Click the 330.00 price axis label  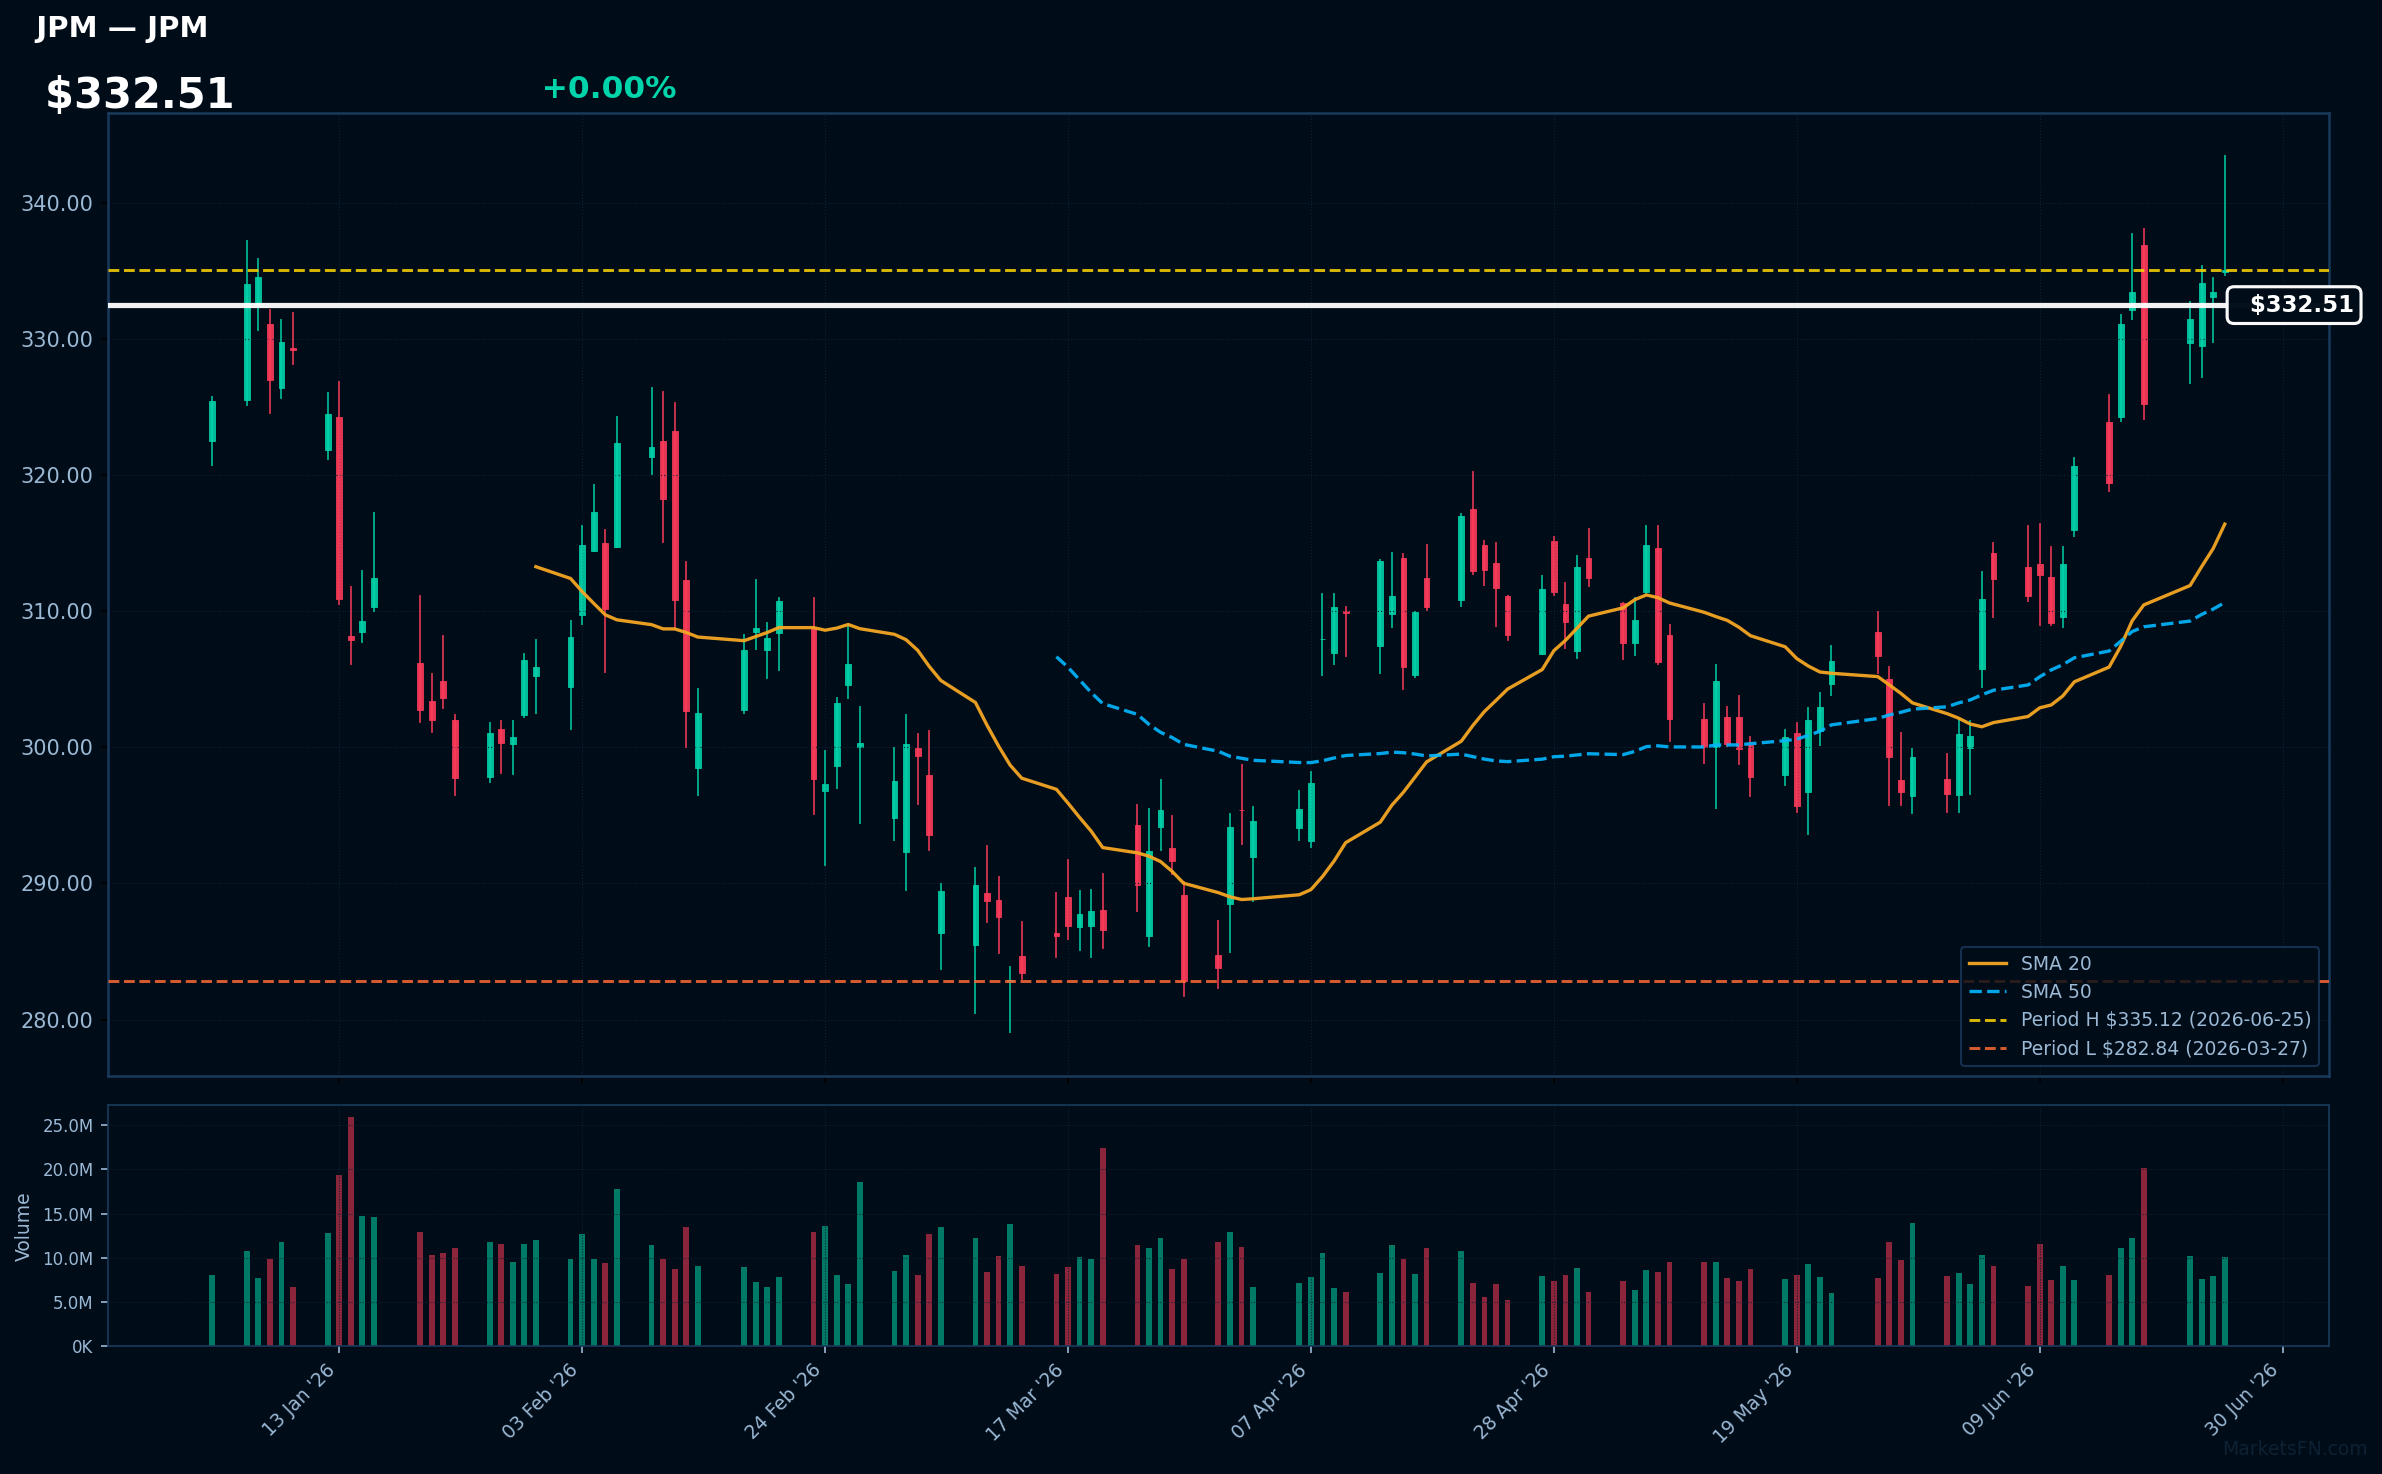point(57,340)
